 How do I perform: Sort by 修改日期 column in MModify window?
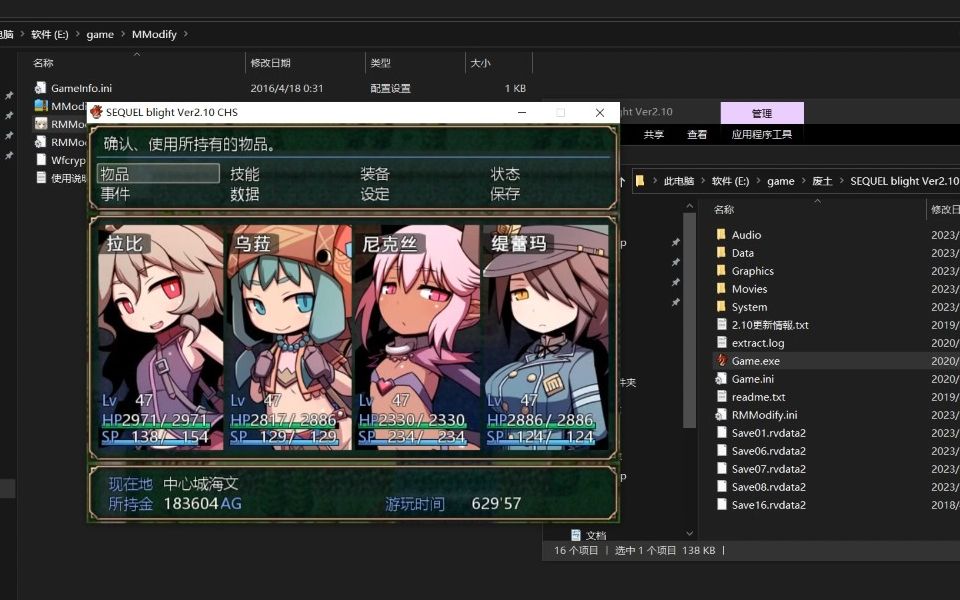(x=271, y=63)
